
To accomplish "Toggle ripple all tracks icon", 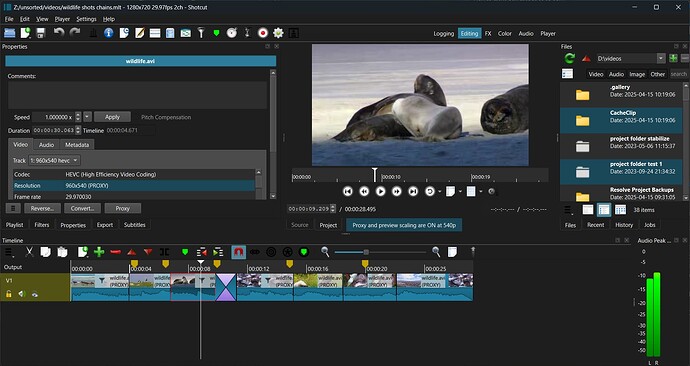I will tap(287, 252).
